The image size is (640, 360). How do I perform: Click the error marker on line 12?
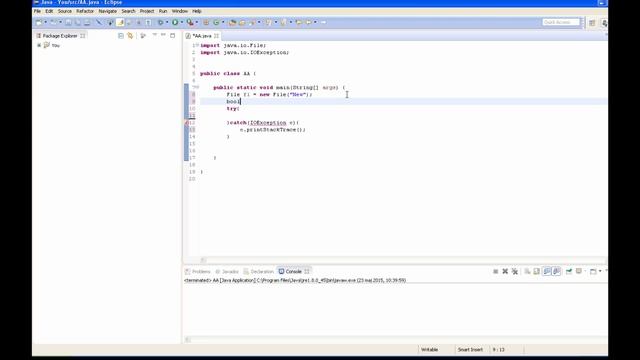(187, 122)
